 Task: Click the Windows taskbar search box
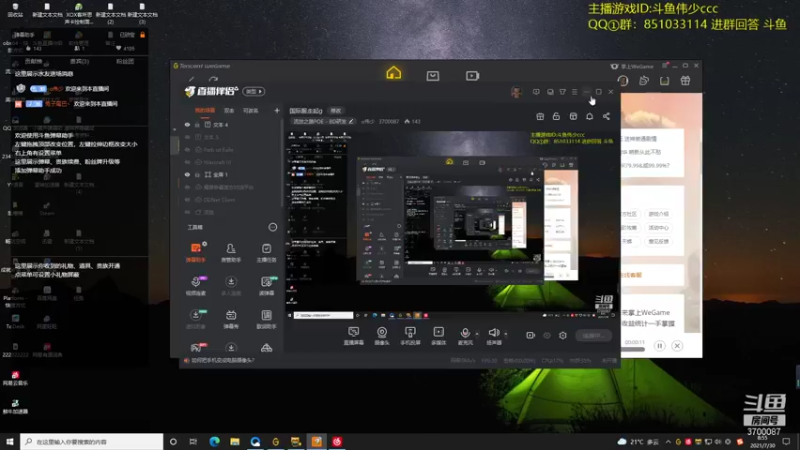click(92, 441)
